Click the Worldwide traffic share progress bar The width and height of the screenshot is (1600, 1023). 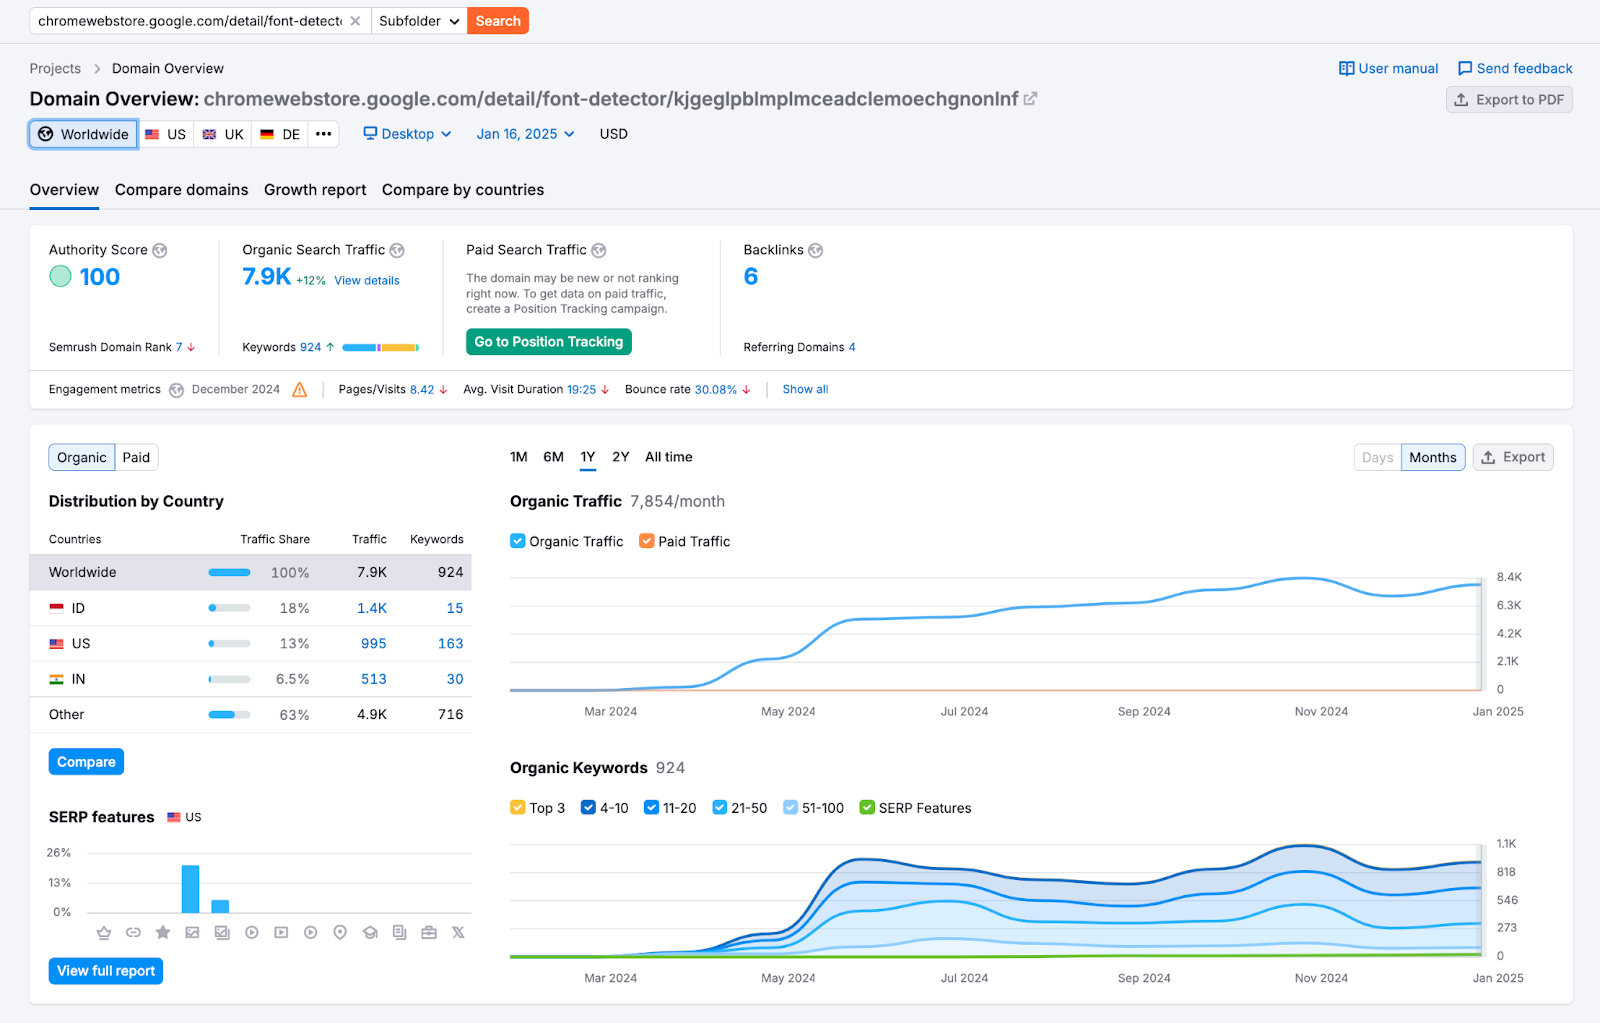coord(229,573)
